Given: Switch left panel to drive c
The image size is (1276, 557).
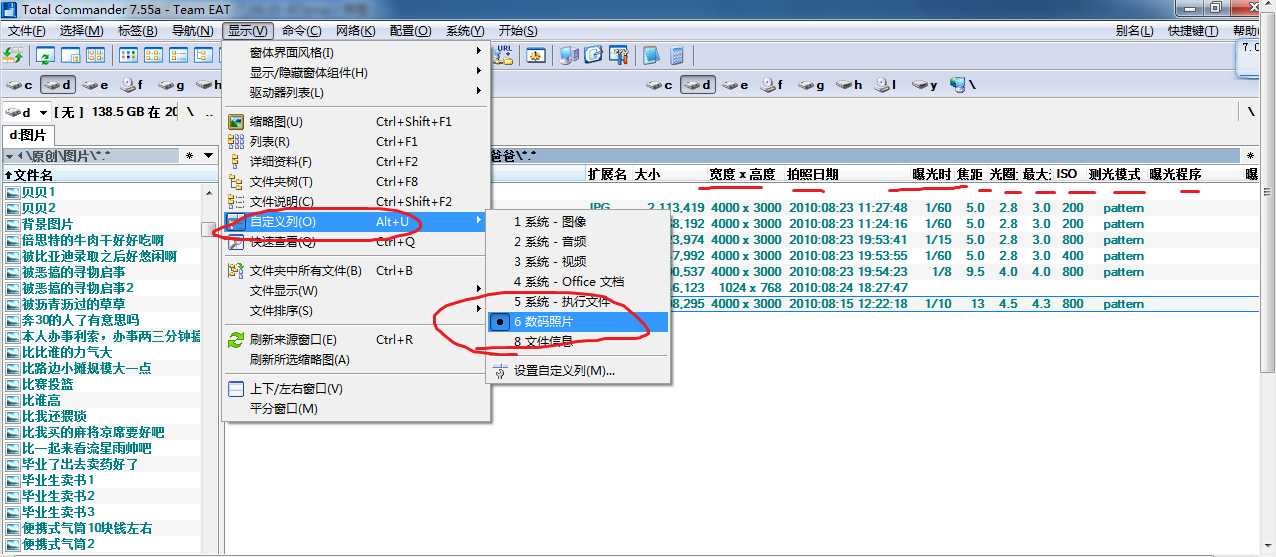Looking at the screenshot, I should (x=19, y=85).
